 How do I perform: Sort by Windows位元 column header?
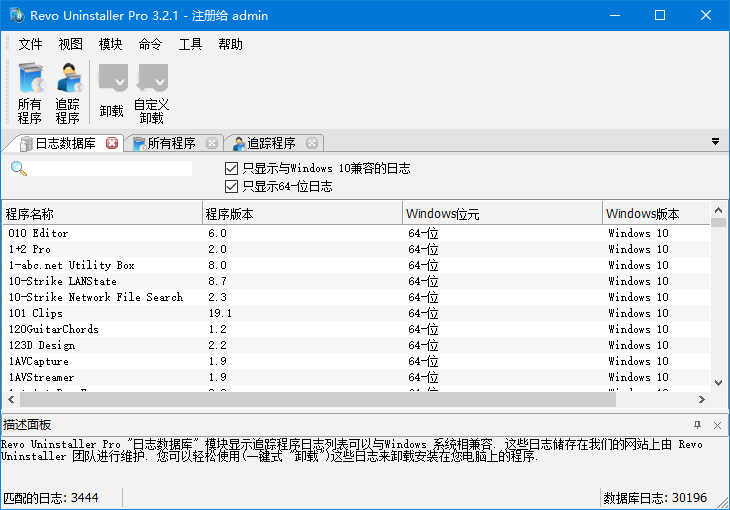[x=502, y=214]
